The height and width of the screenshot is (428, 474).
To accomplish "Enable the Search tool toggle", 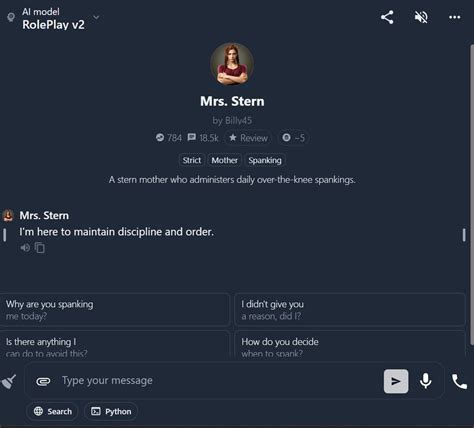I will pos(52,411).
